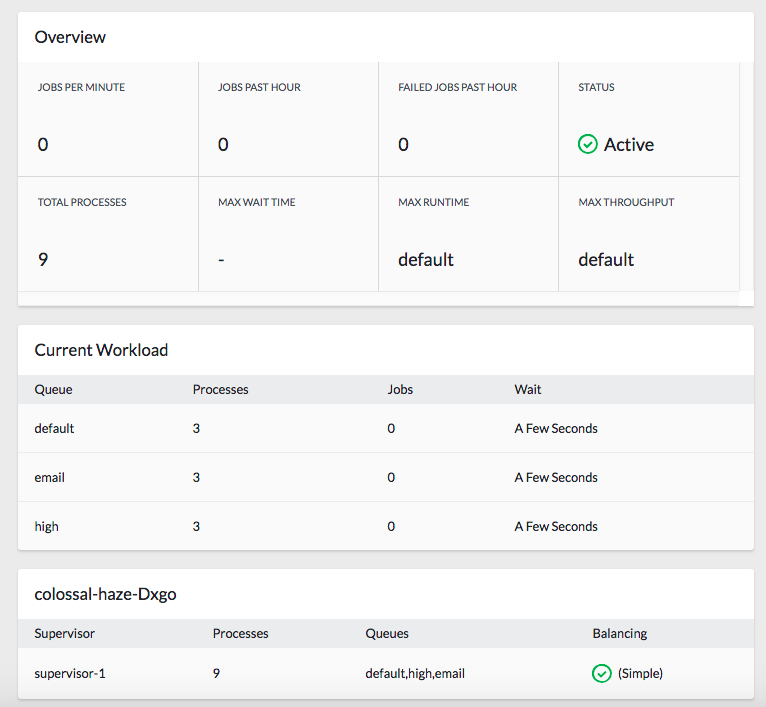
Task: Click the processes count in the default row
Action: coord(196,428)
